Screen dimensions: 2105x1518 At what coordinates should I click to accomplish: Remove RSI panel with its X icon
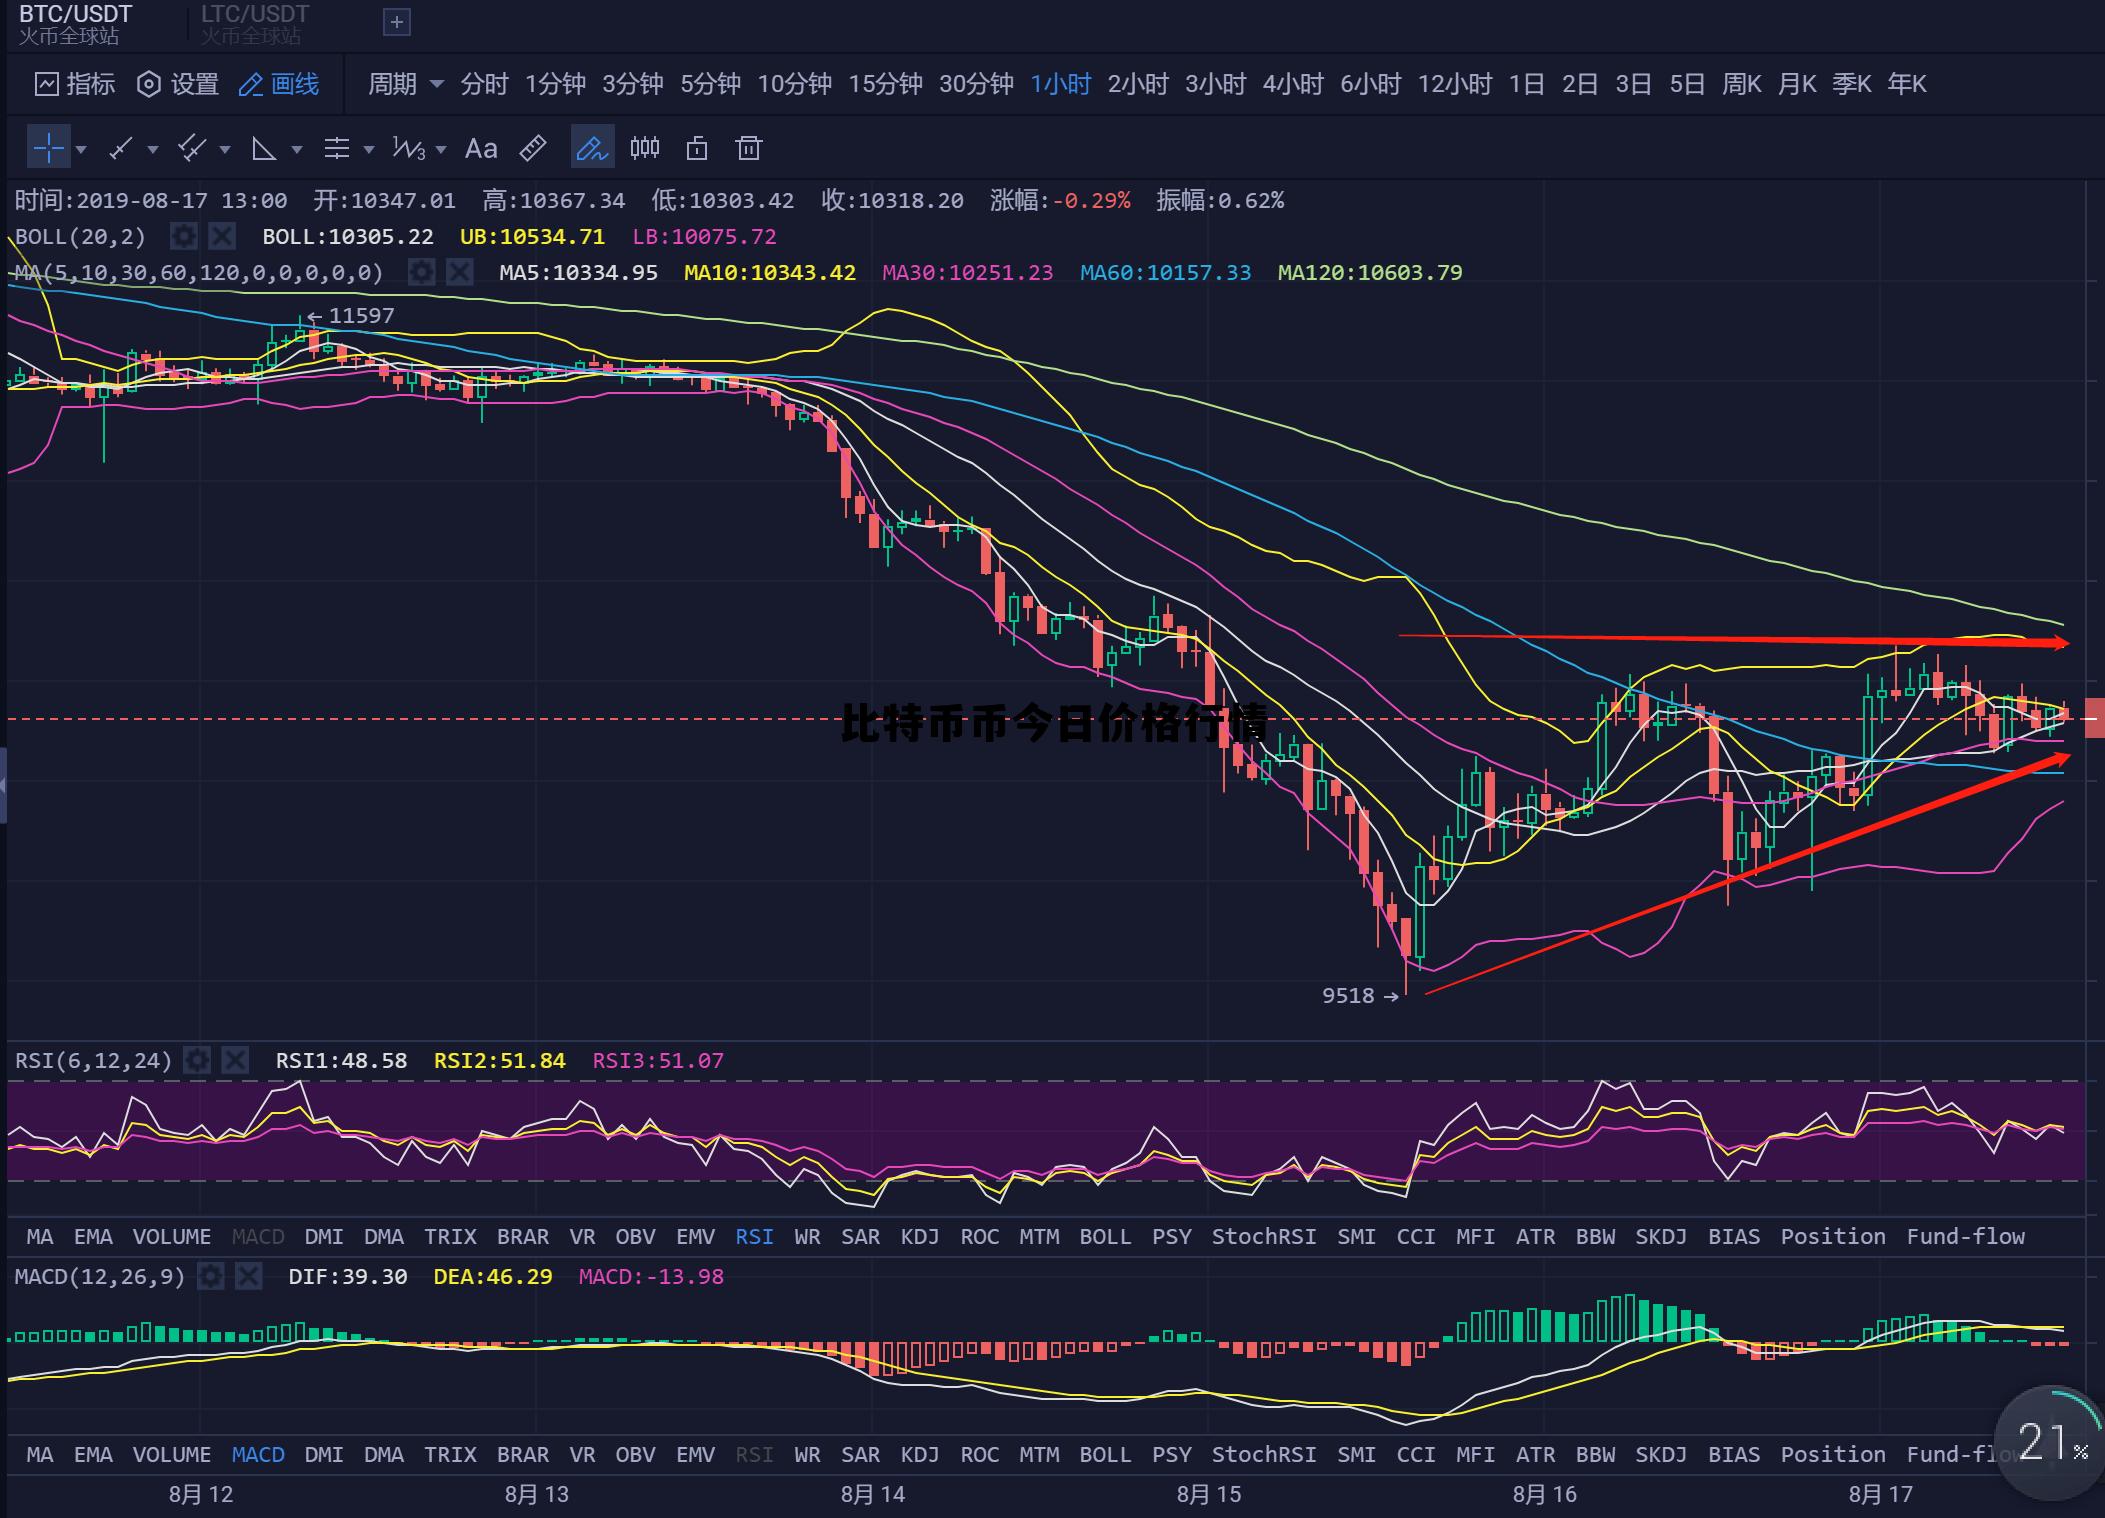[x=235, y=1060]
